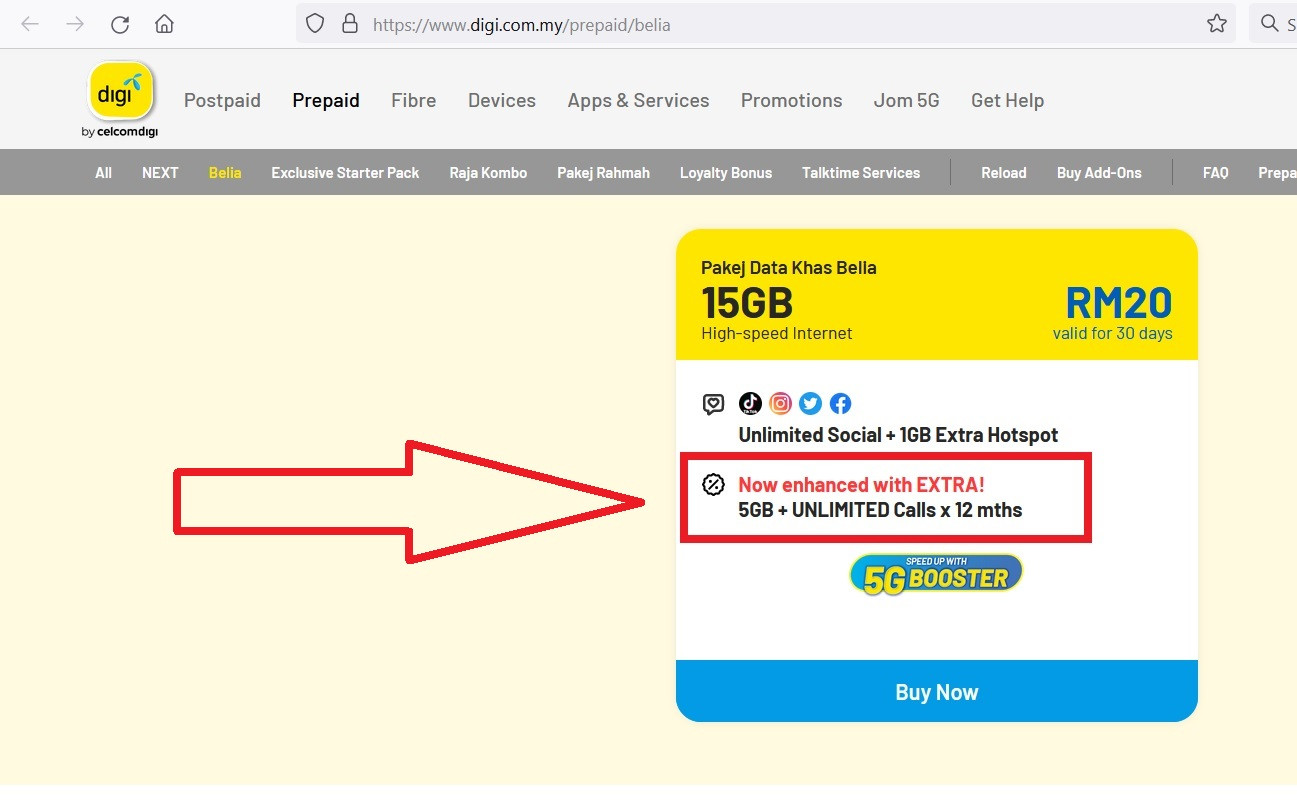Click the Facebook icon in plan card

tap(841, 403)
